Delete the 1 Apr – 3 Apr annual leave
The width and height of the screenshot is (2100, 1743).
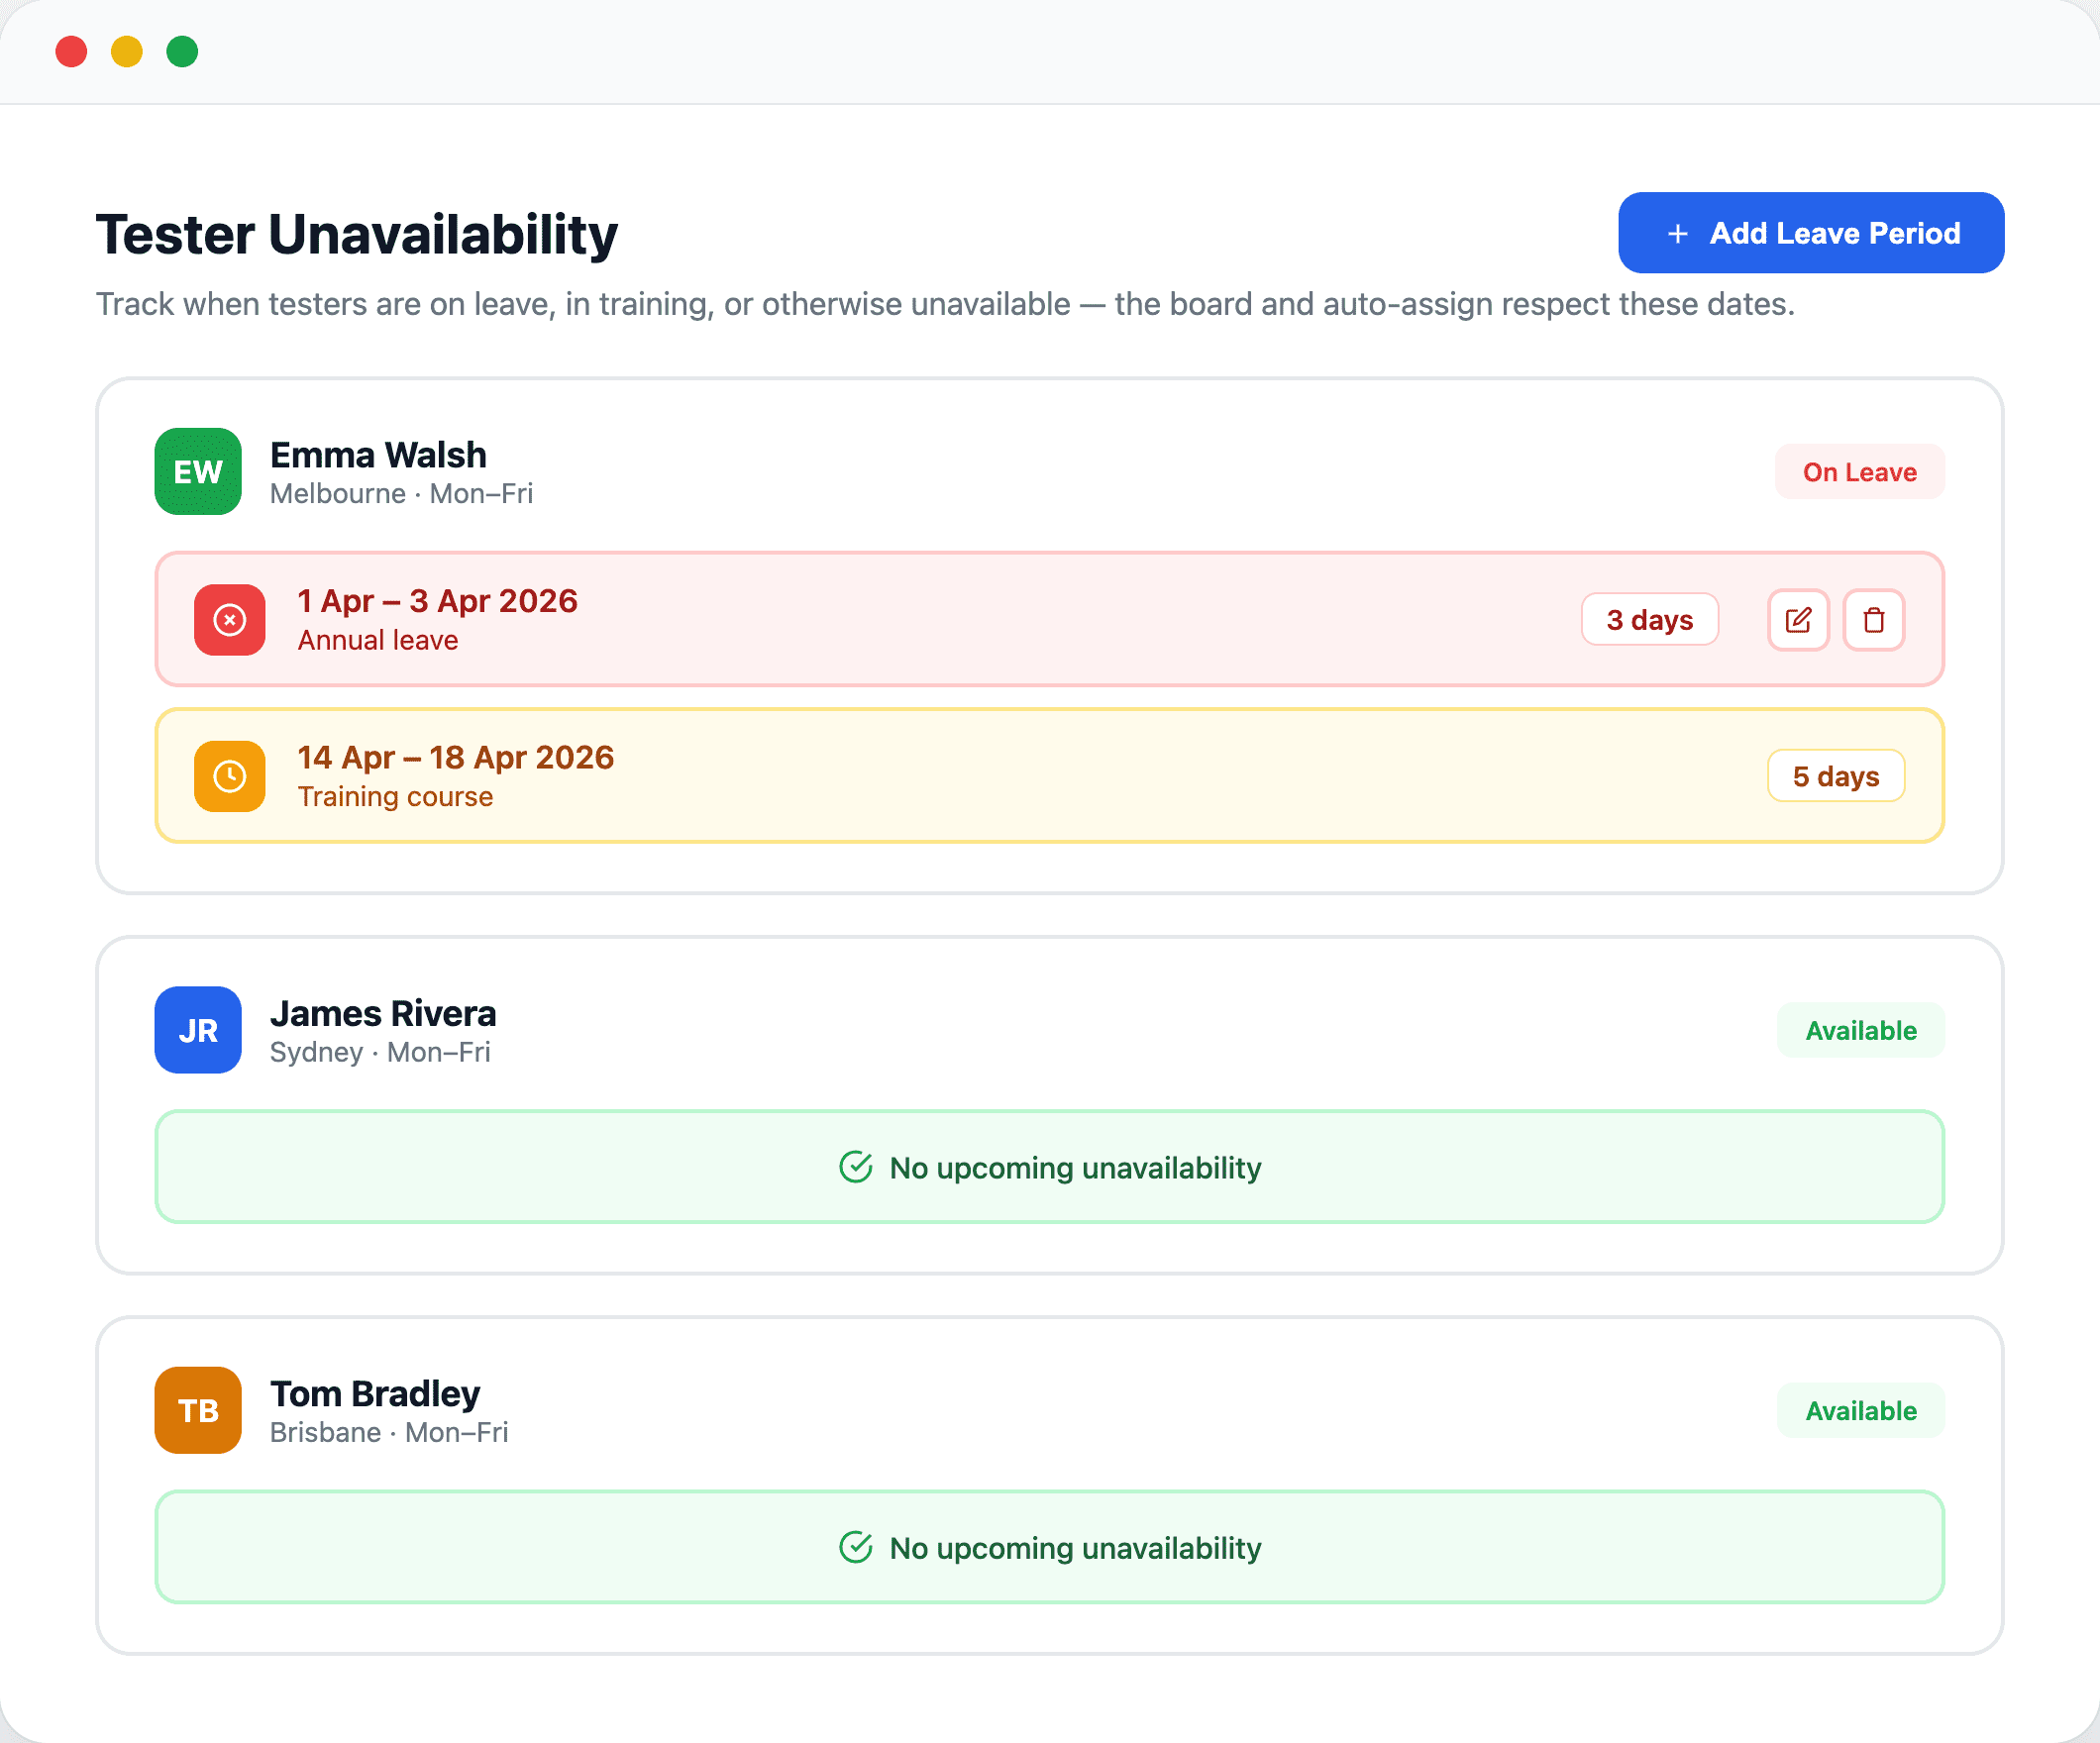coord(1873,620)
